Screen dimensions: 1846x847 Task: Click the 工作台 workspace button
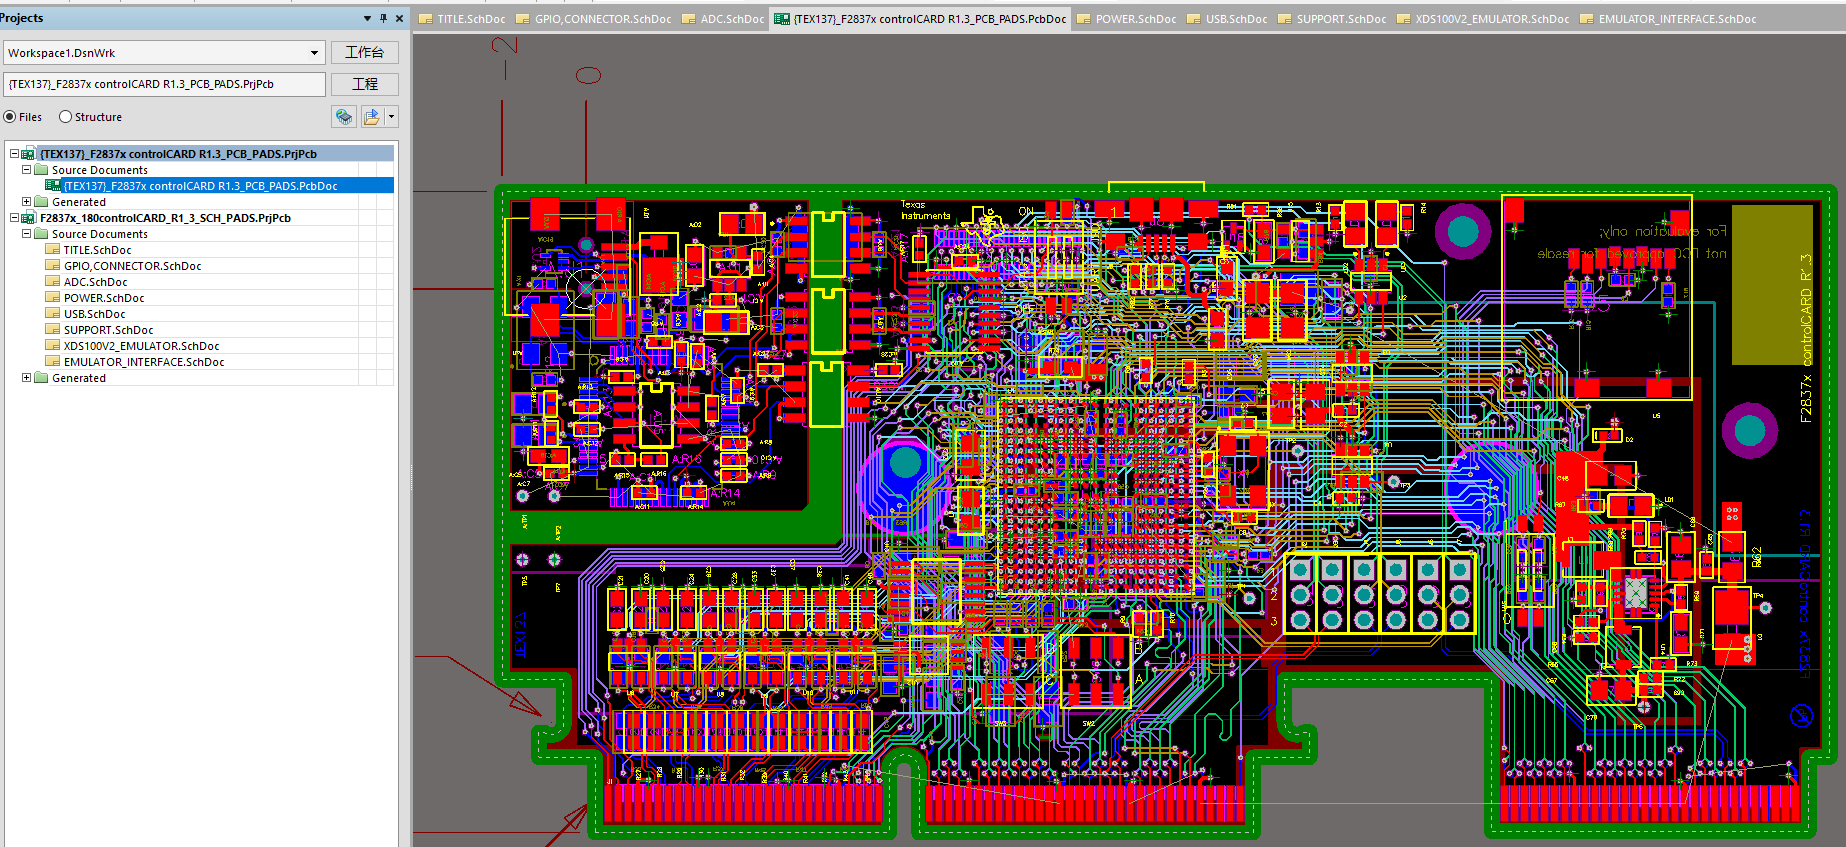364,52
